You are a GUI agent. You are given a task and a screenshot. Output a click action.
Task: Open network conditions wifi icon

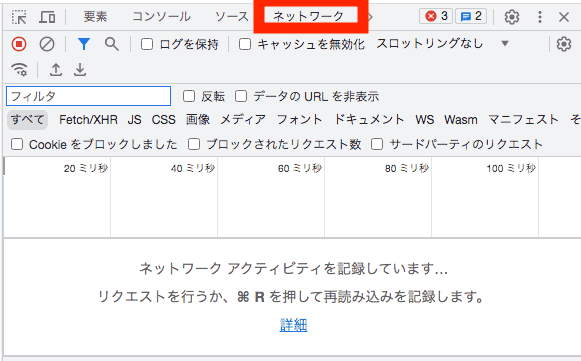[20, 69]
